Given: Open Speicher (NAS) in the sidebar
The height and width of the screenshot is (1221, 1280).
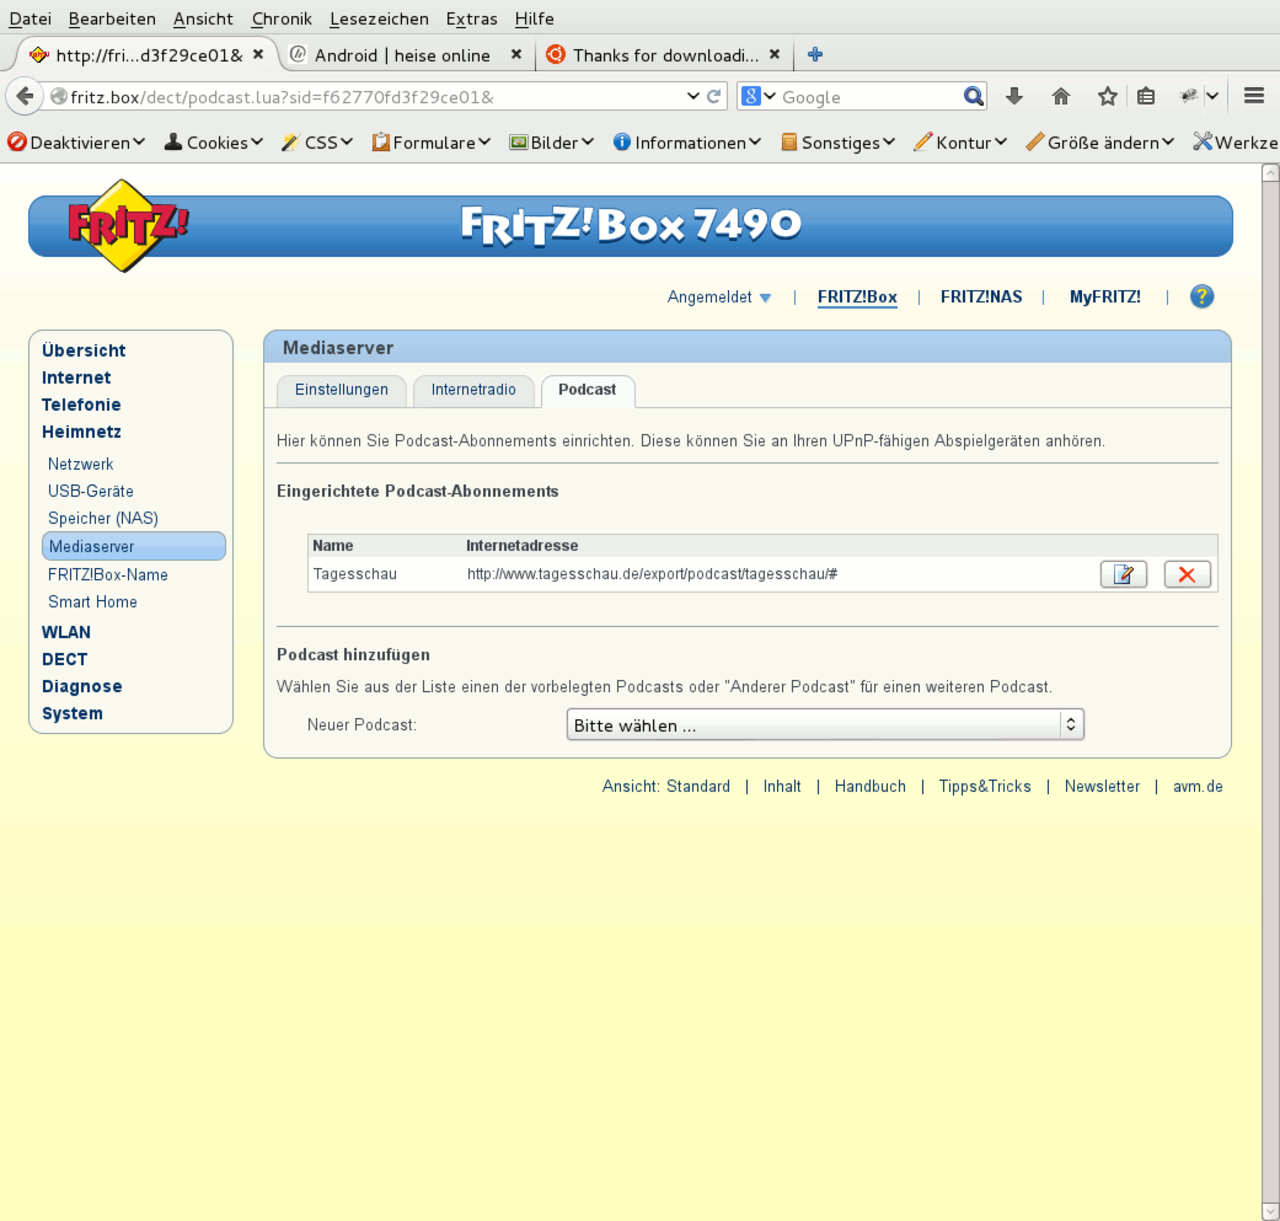Looking at the screenshot, I should tap(103, 518).
